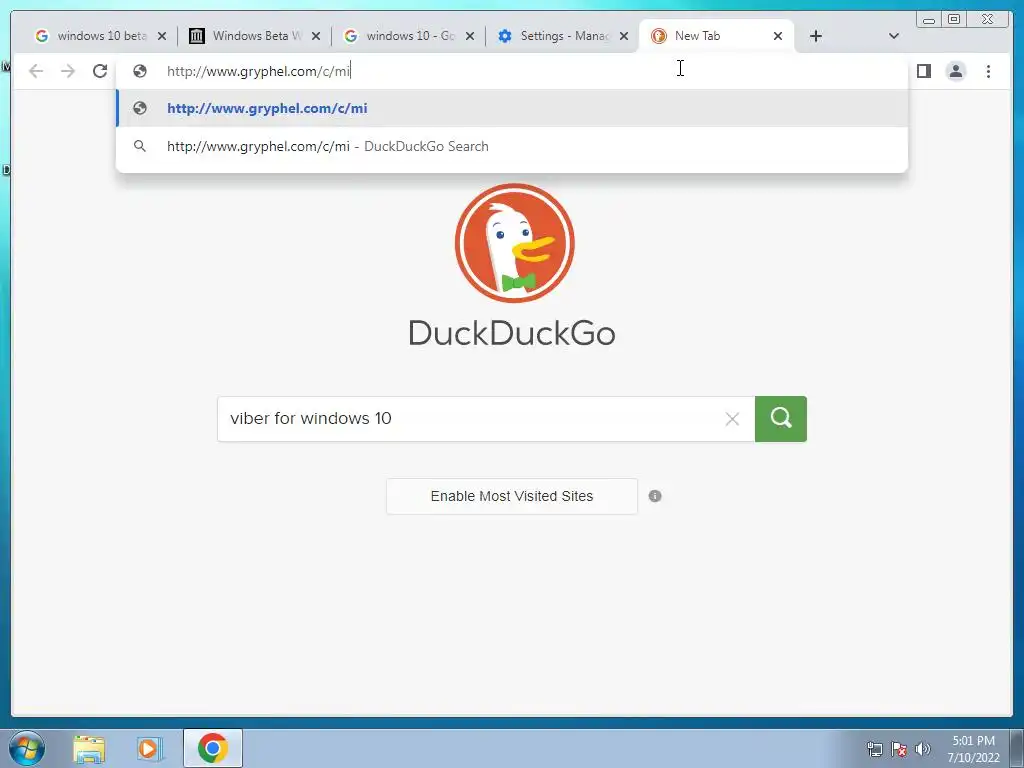The image size is (1024, 768).
Task: Clear the DuckDuckGo search field
Action: click(x=732, y=419)
